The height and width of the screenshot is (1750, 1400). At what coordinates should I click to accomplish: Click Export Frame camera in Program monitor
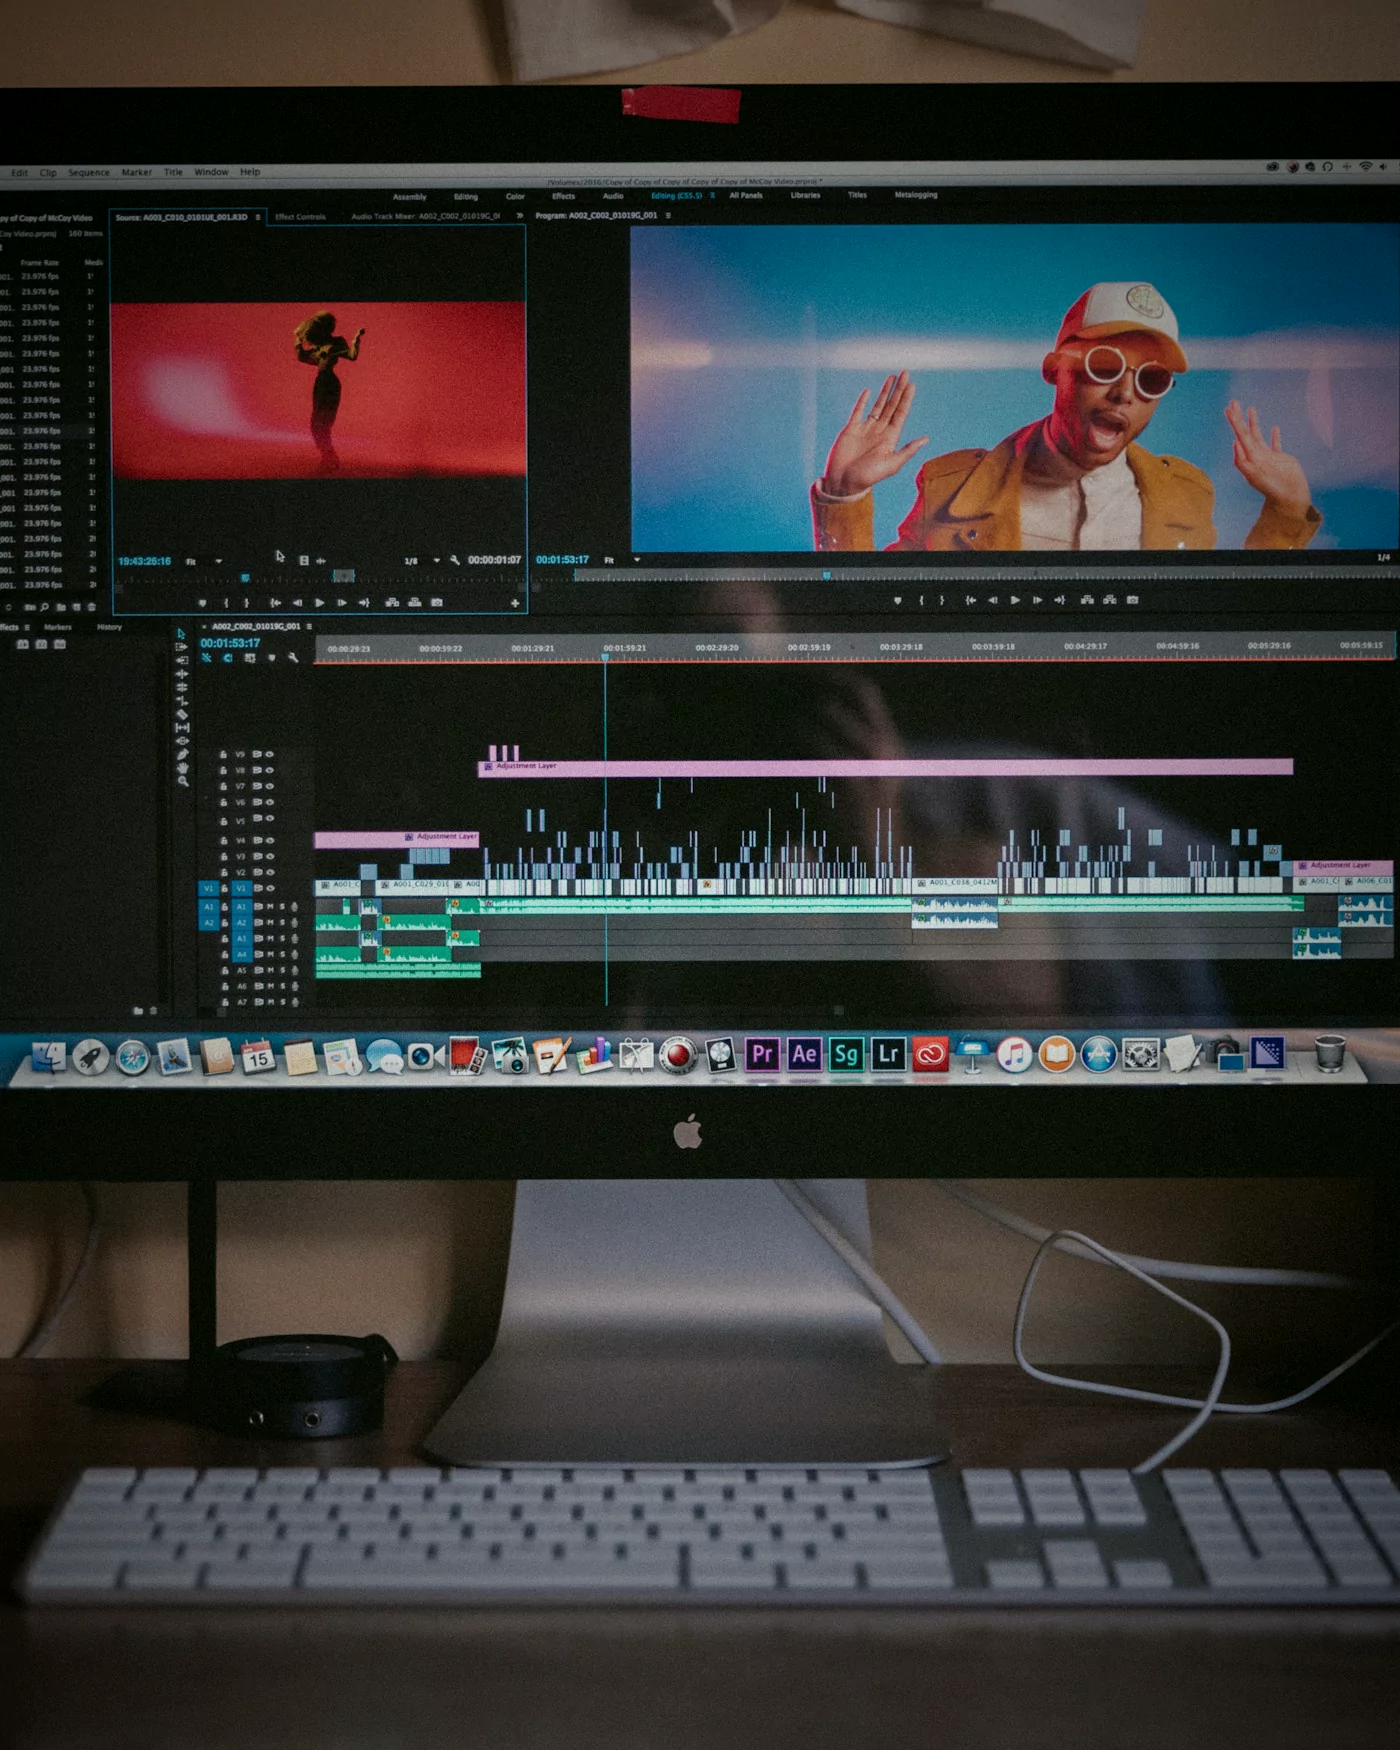click(x=1132, y=600)
